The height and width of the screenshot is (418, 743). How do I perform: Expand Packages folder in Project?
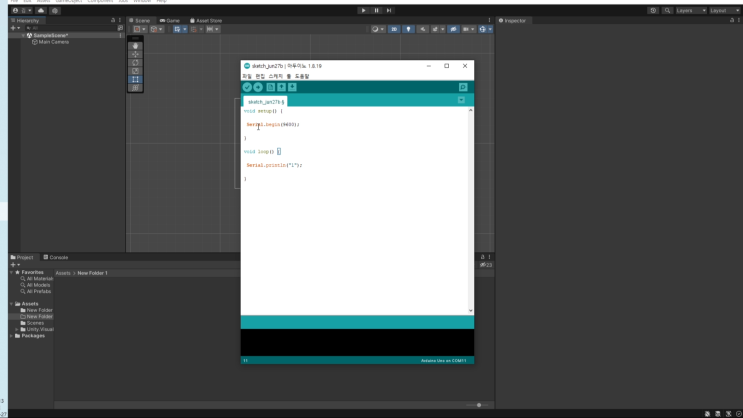tap(12, 336)
